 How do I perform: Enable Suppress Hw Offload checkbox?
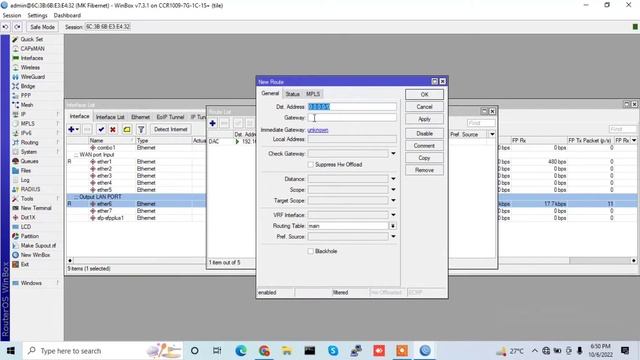(311, 164)
